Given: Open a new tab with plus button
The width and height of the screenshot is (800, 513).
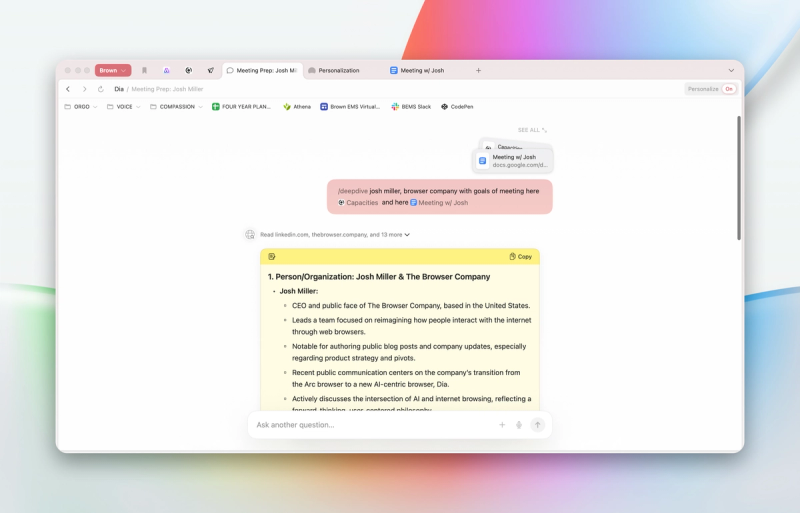Looking at the screenshot, I should click(479, 70).
